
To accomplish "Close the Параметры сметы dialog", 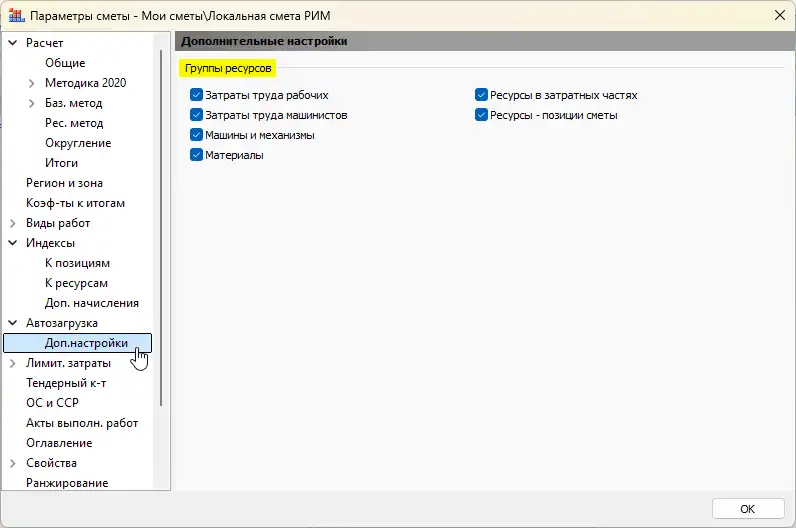I will [778, 15].
